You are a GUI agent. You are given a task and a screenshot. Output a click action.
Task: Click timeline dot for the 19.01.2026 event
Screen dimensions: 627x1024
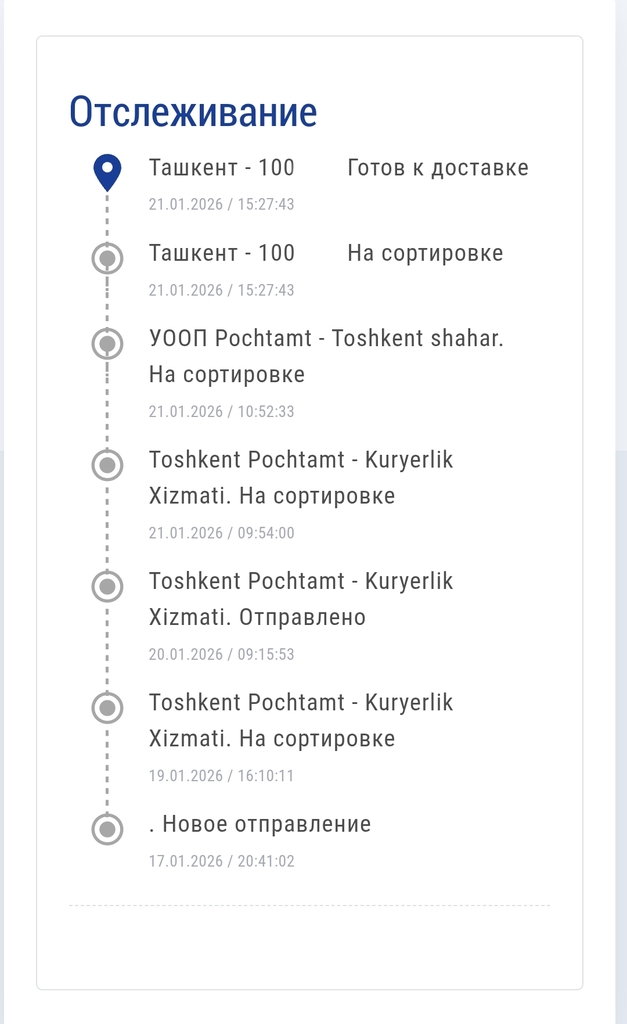(107, 707)
